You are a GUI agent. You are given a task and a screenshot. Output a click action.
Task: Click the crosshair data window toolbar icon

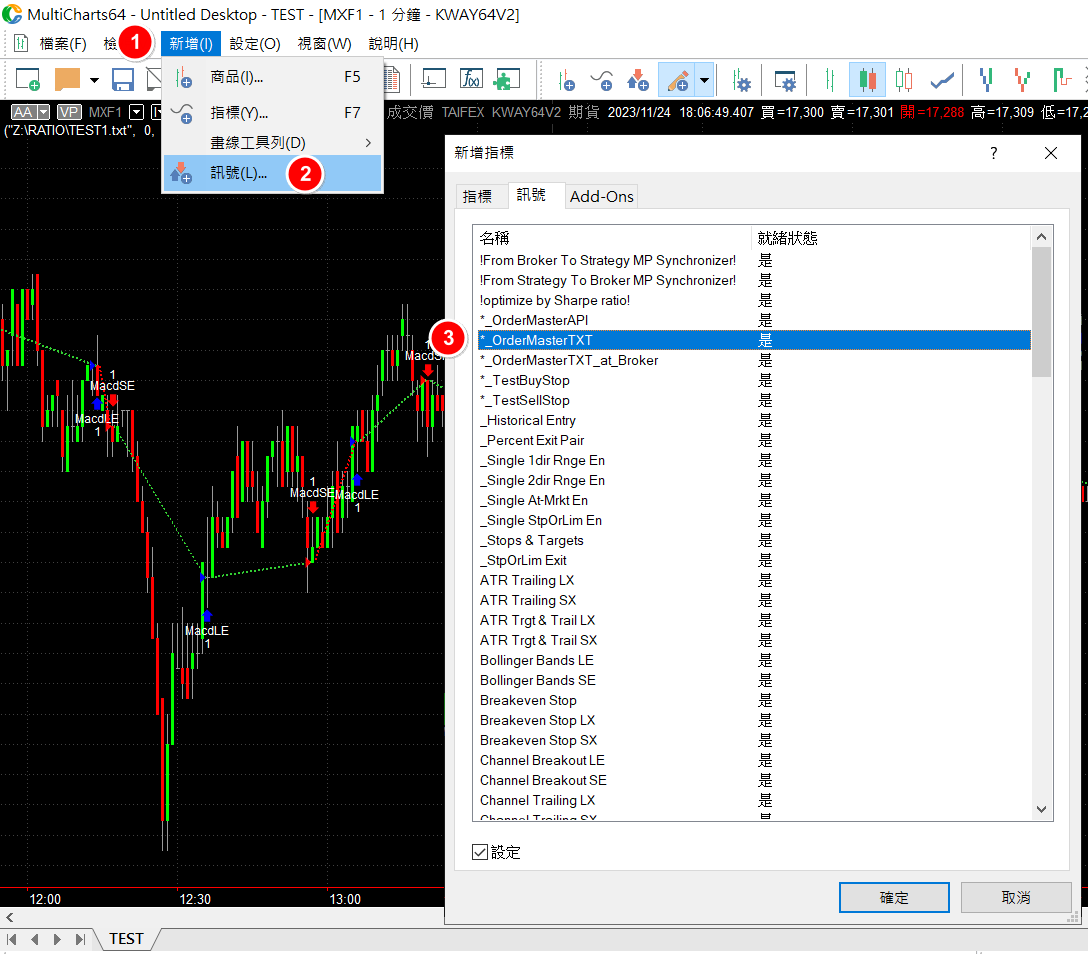[434, 80]
